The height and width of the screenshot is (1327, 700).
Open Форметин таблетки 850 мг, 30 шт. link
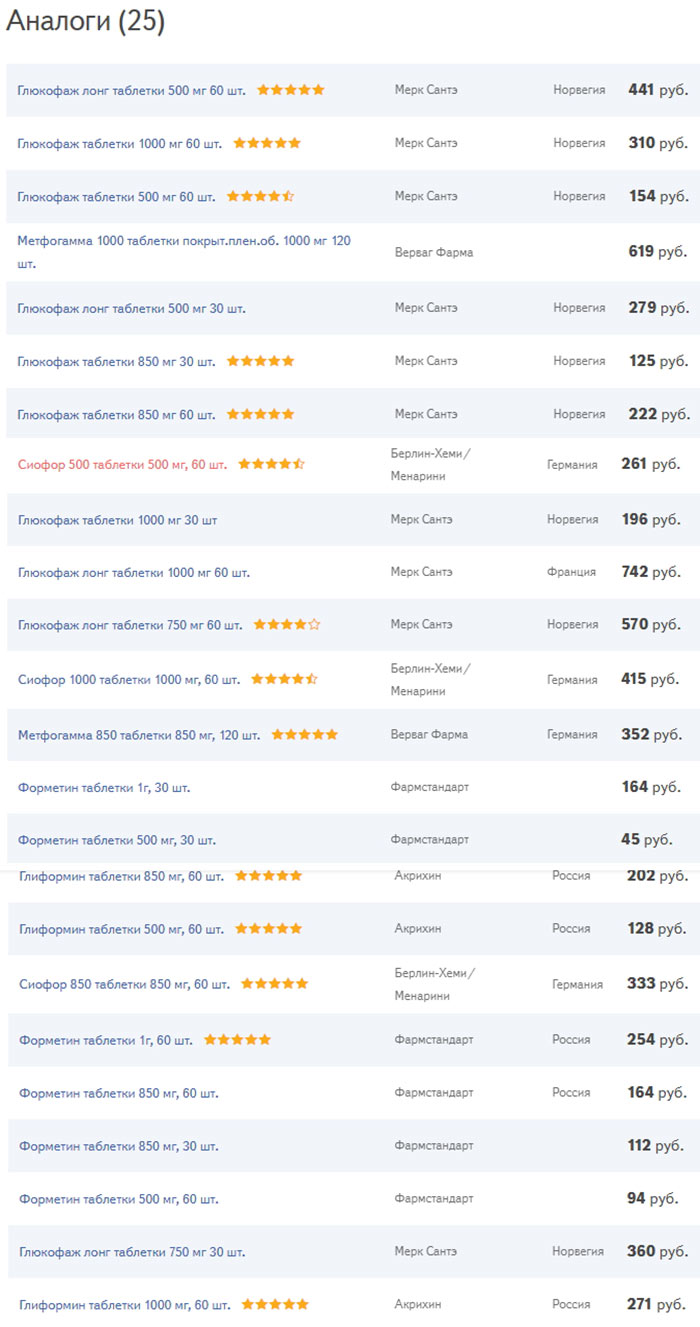pyautogui.click(x=119, y=1146)
